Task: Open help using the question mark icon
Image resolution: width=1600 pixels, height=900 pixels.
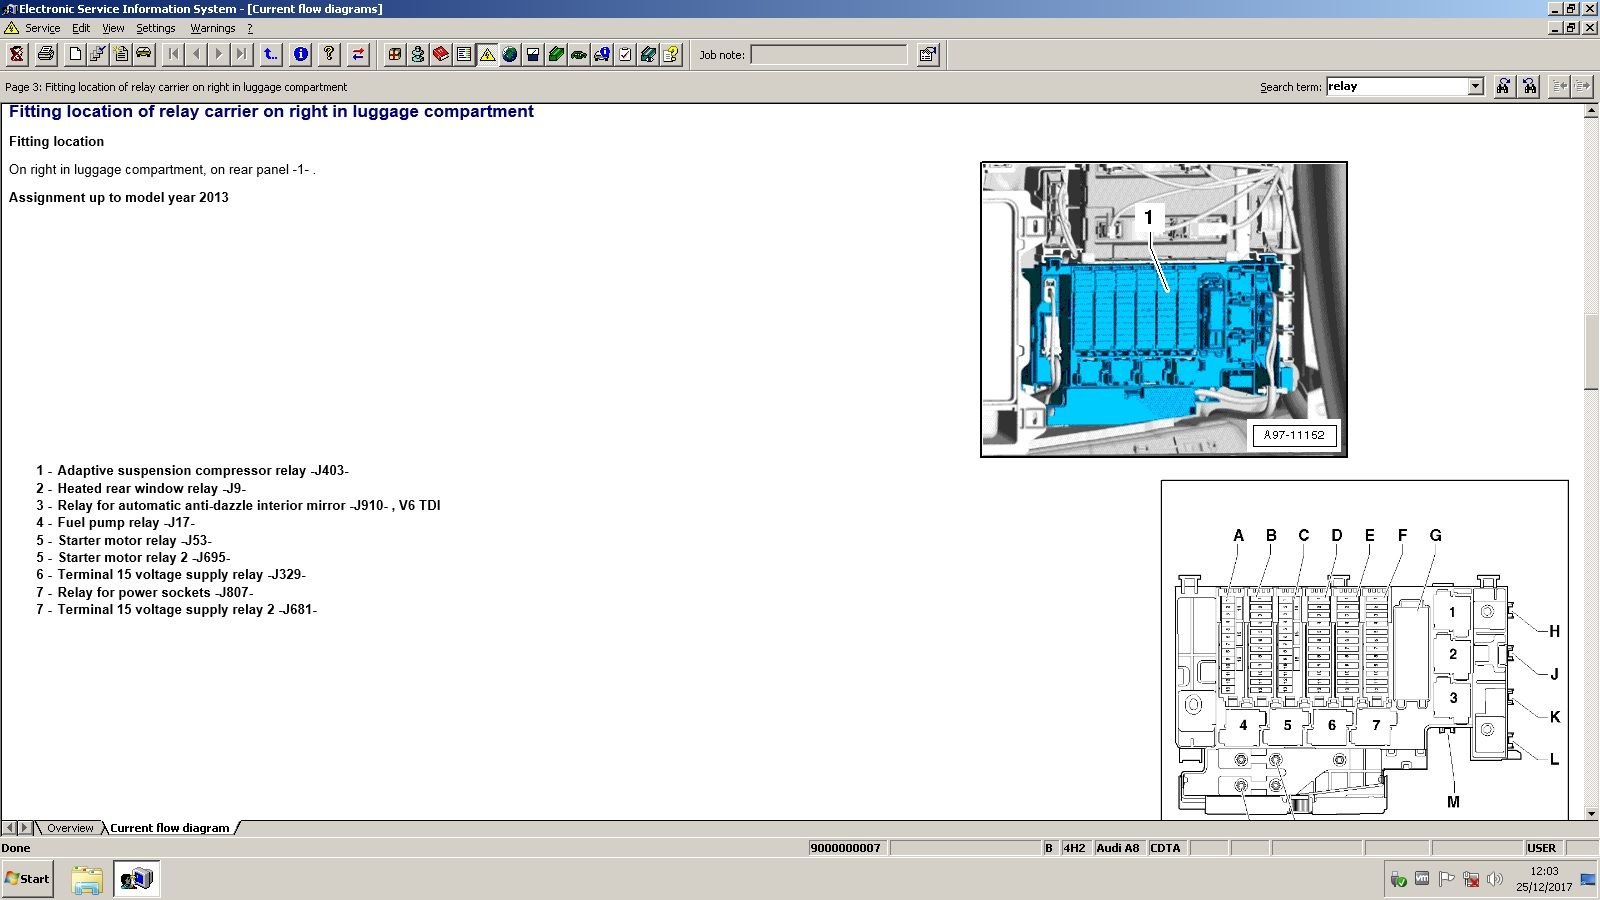Action: click(328, 55)
